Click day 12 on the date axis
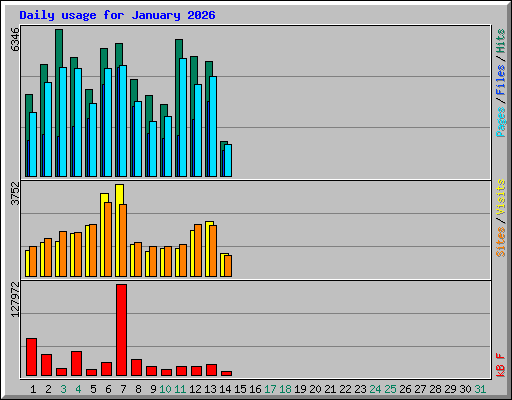Screen dimensions: 512x400 tap(195, 389)
